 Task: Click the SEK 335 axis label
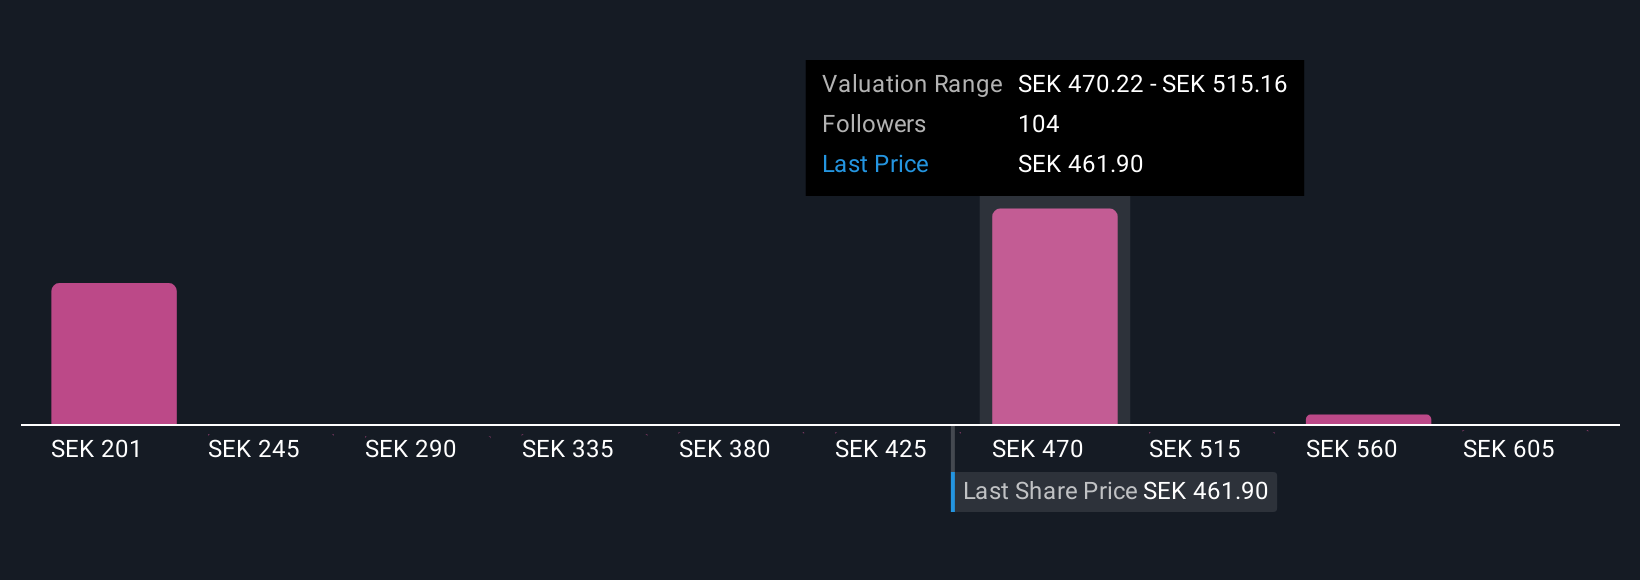567,449
